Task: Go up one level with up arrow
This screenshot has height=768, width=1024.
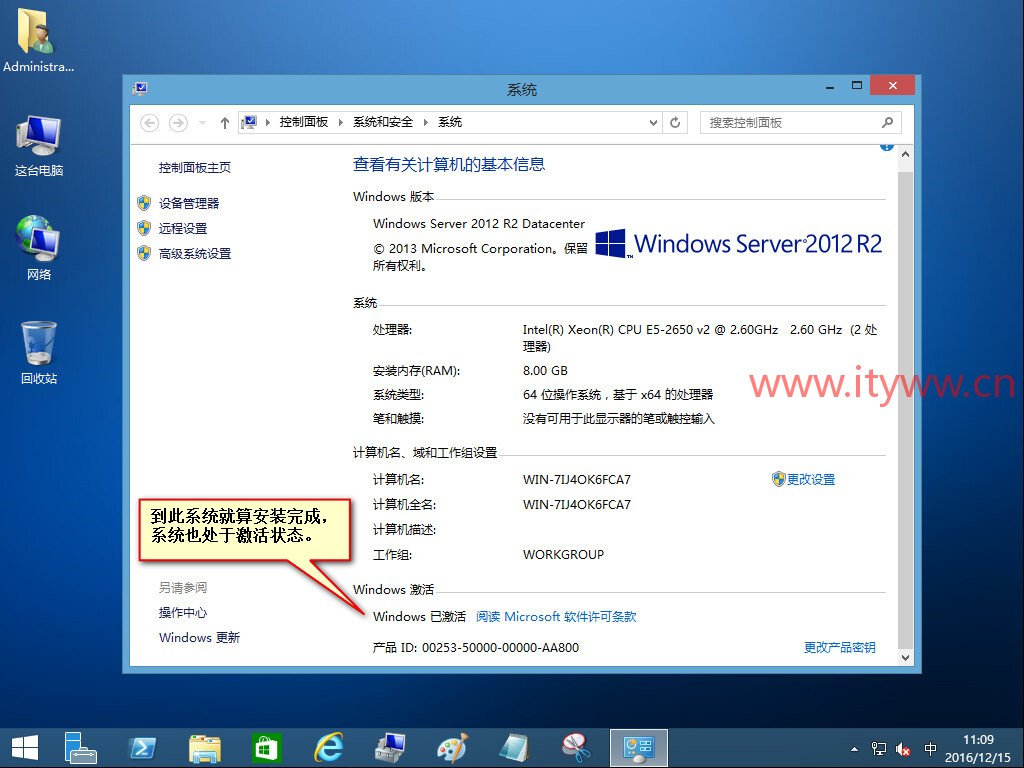Action: coord(225,123)
